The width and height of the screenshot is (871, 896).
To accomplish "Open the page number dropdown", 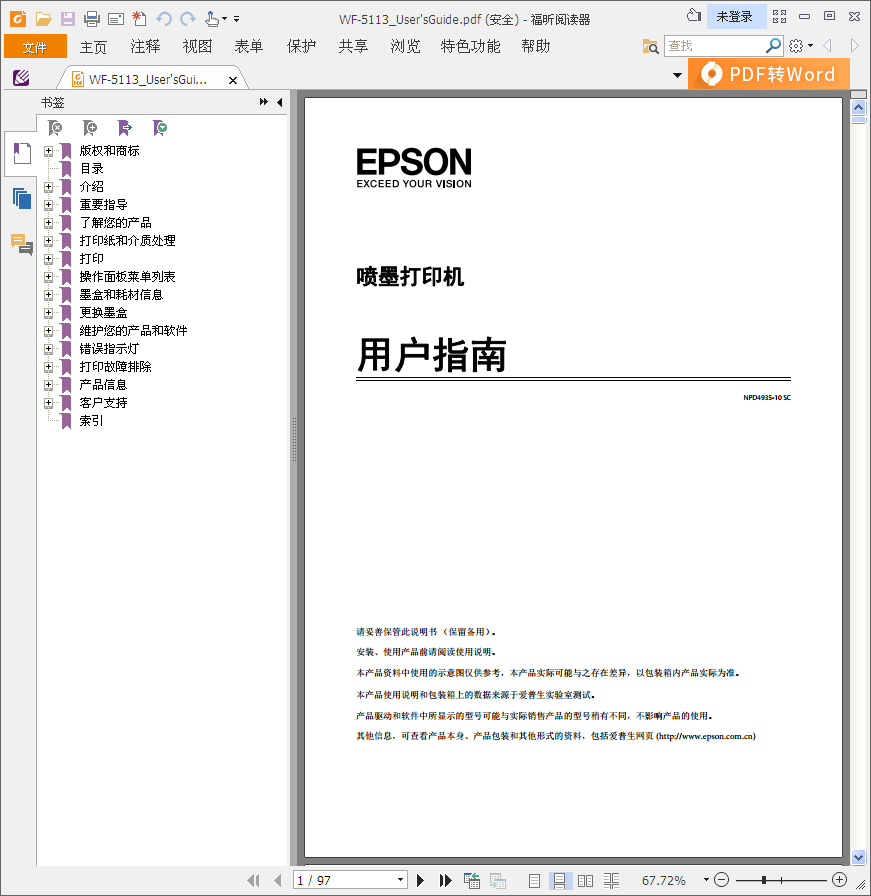I will tap(401, 880).
